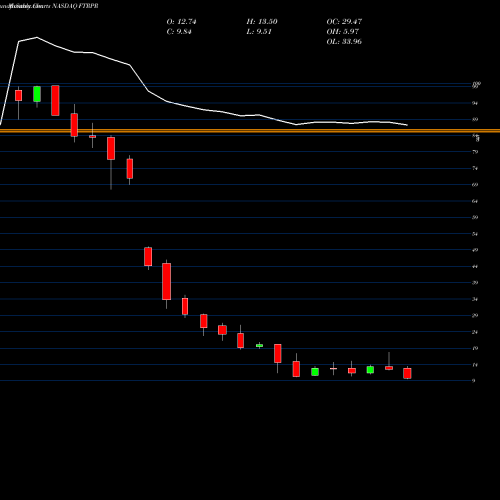Click the price axis label 69
500x500 pixels.
475,185
